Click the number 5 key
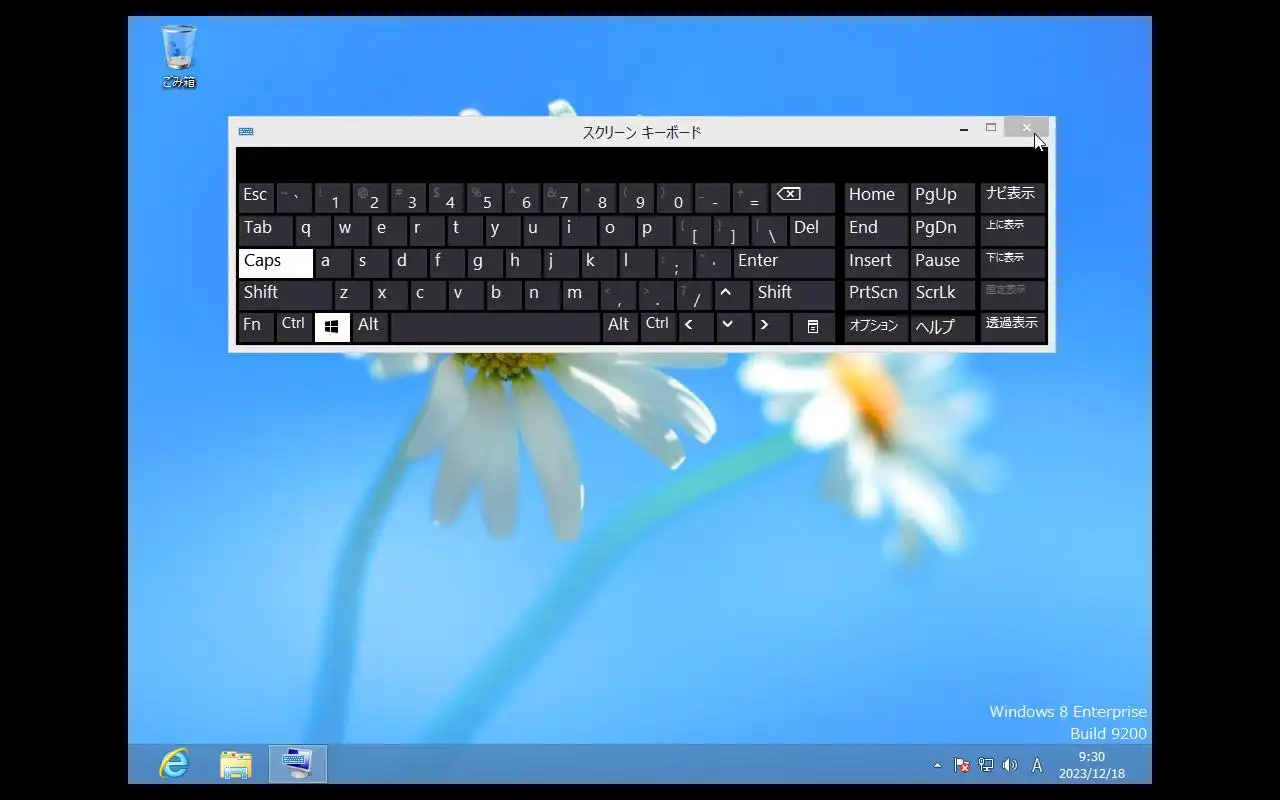The height and width of the screenshot is (800, 1280). [484, 197]
